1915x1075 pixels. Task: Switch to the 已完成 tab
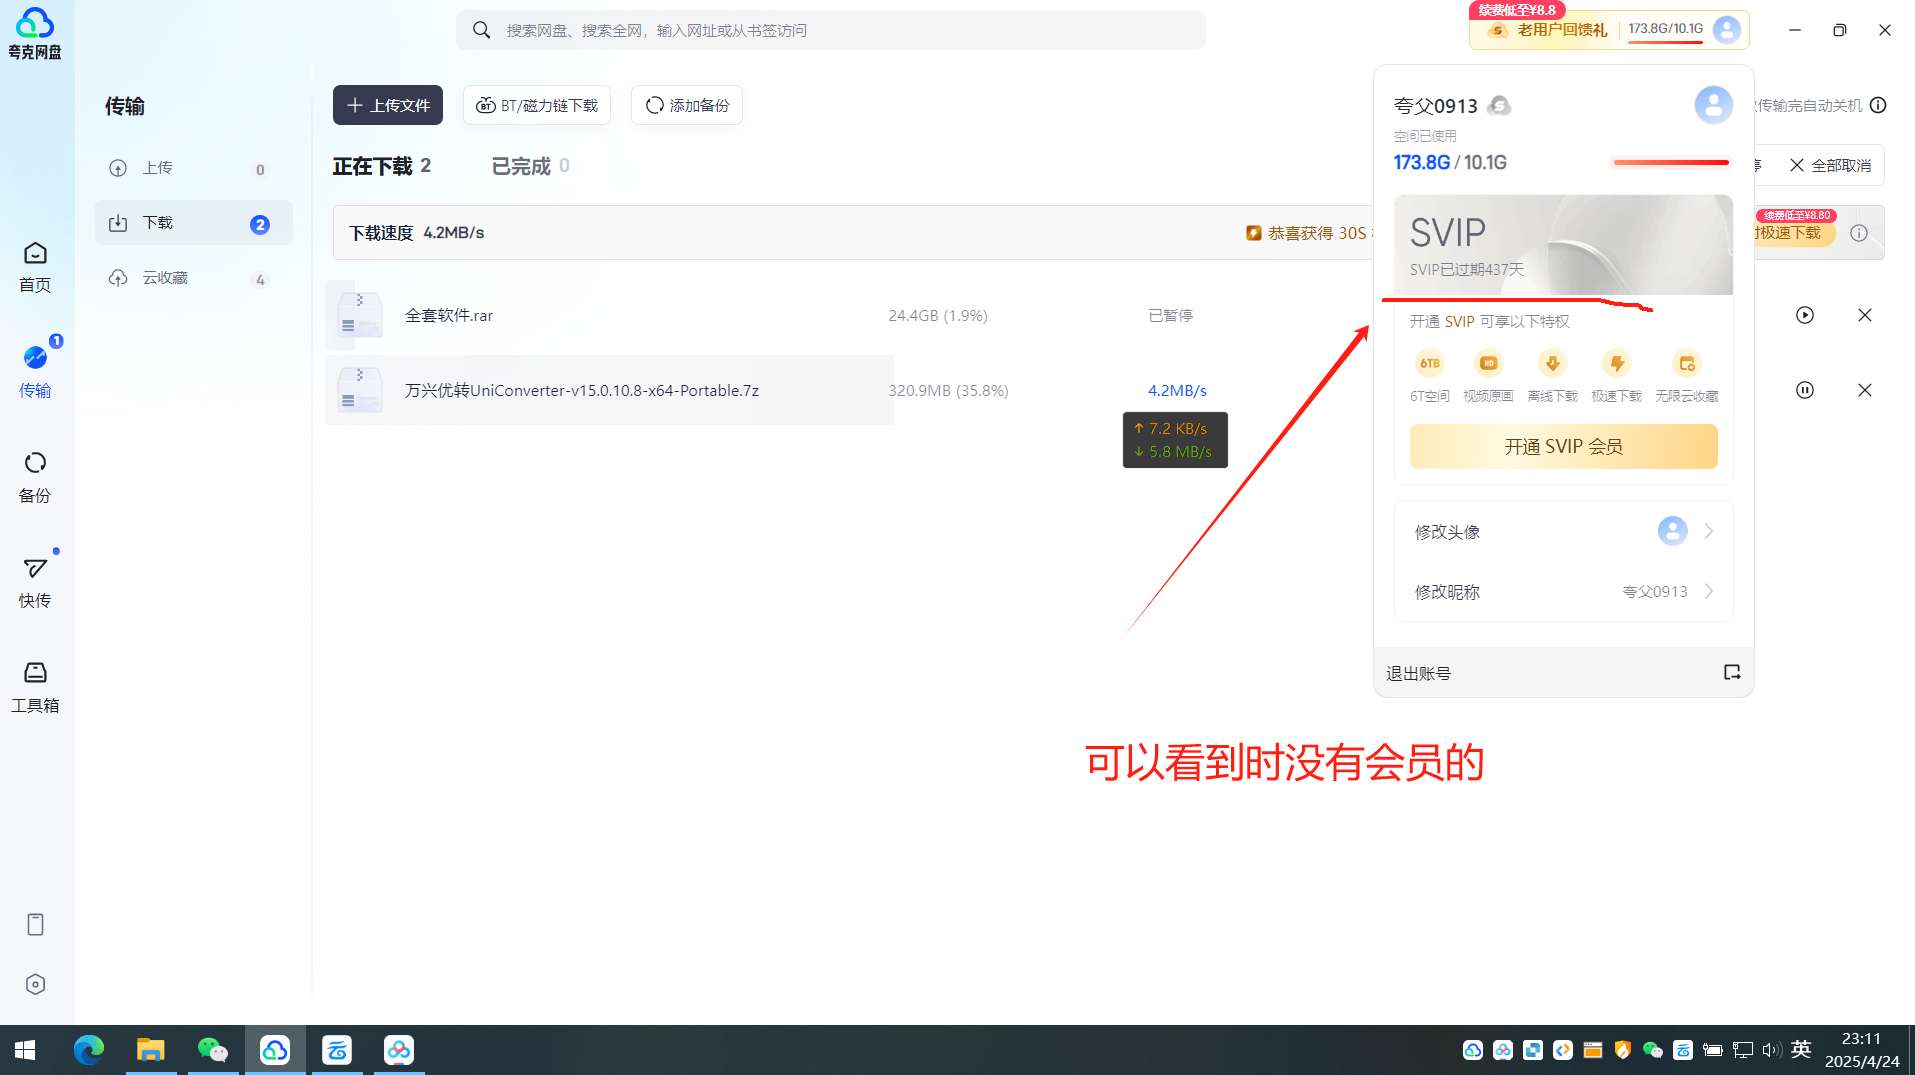[x=531, y=166]
